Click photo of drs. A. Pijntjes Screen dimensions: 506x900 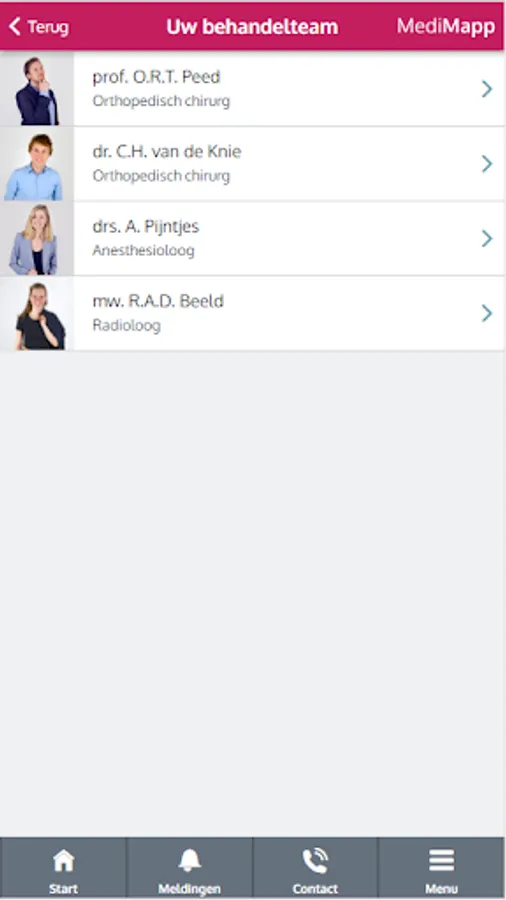pyautogui.click(x=37, y=238)
